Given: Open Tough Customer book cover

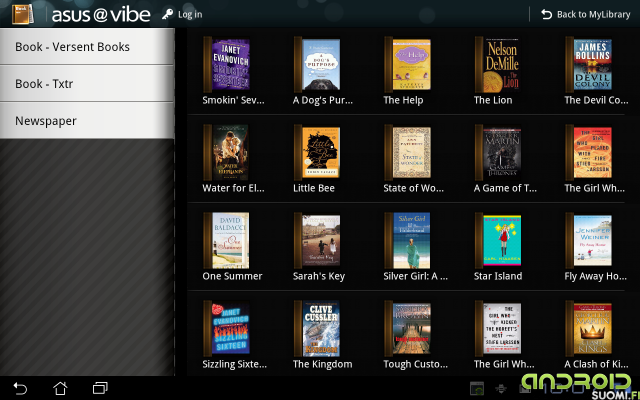Looking at the screenshot, I should (408, 329).
